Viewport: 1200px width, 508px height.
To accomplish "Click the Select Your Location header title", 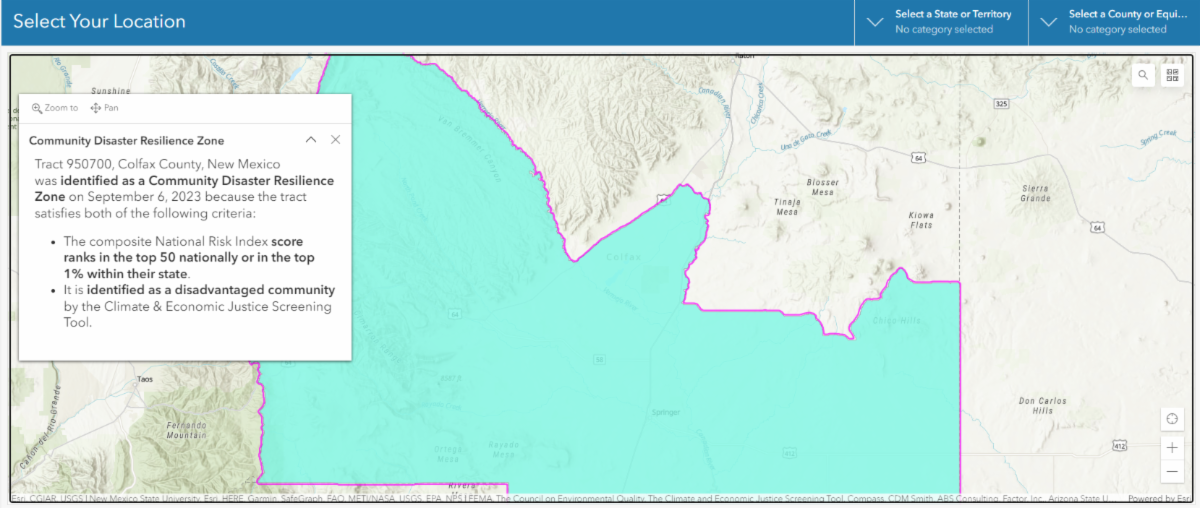I will (x=99, y=22).
